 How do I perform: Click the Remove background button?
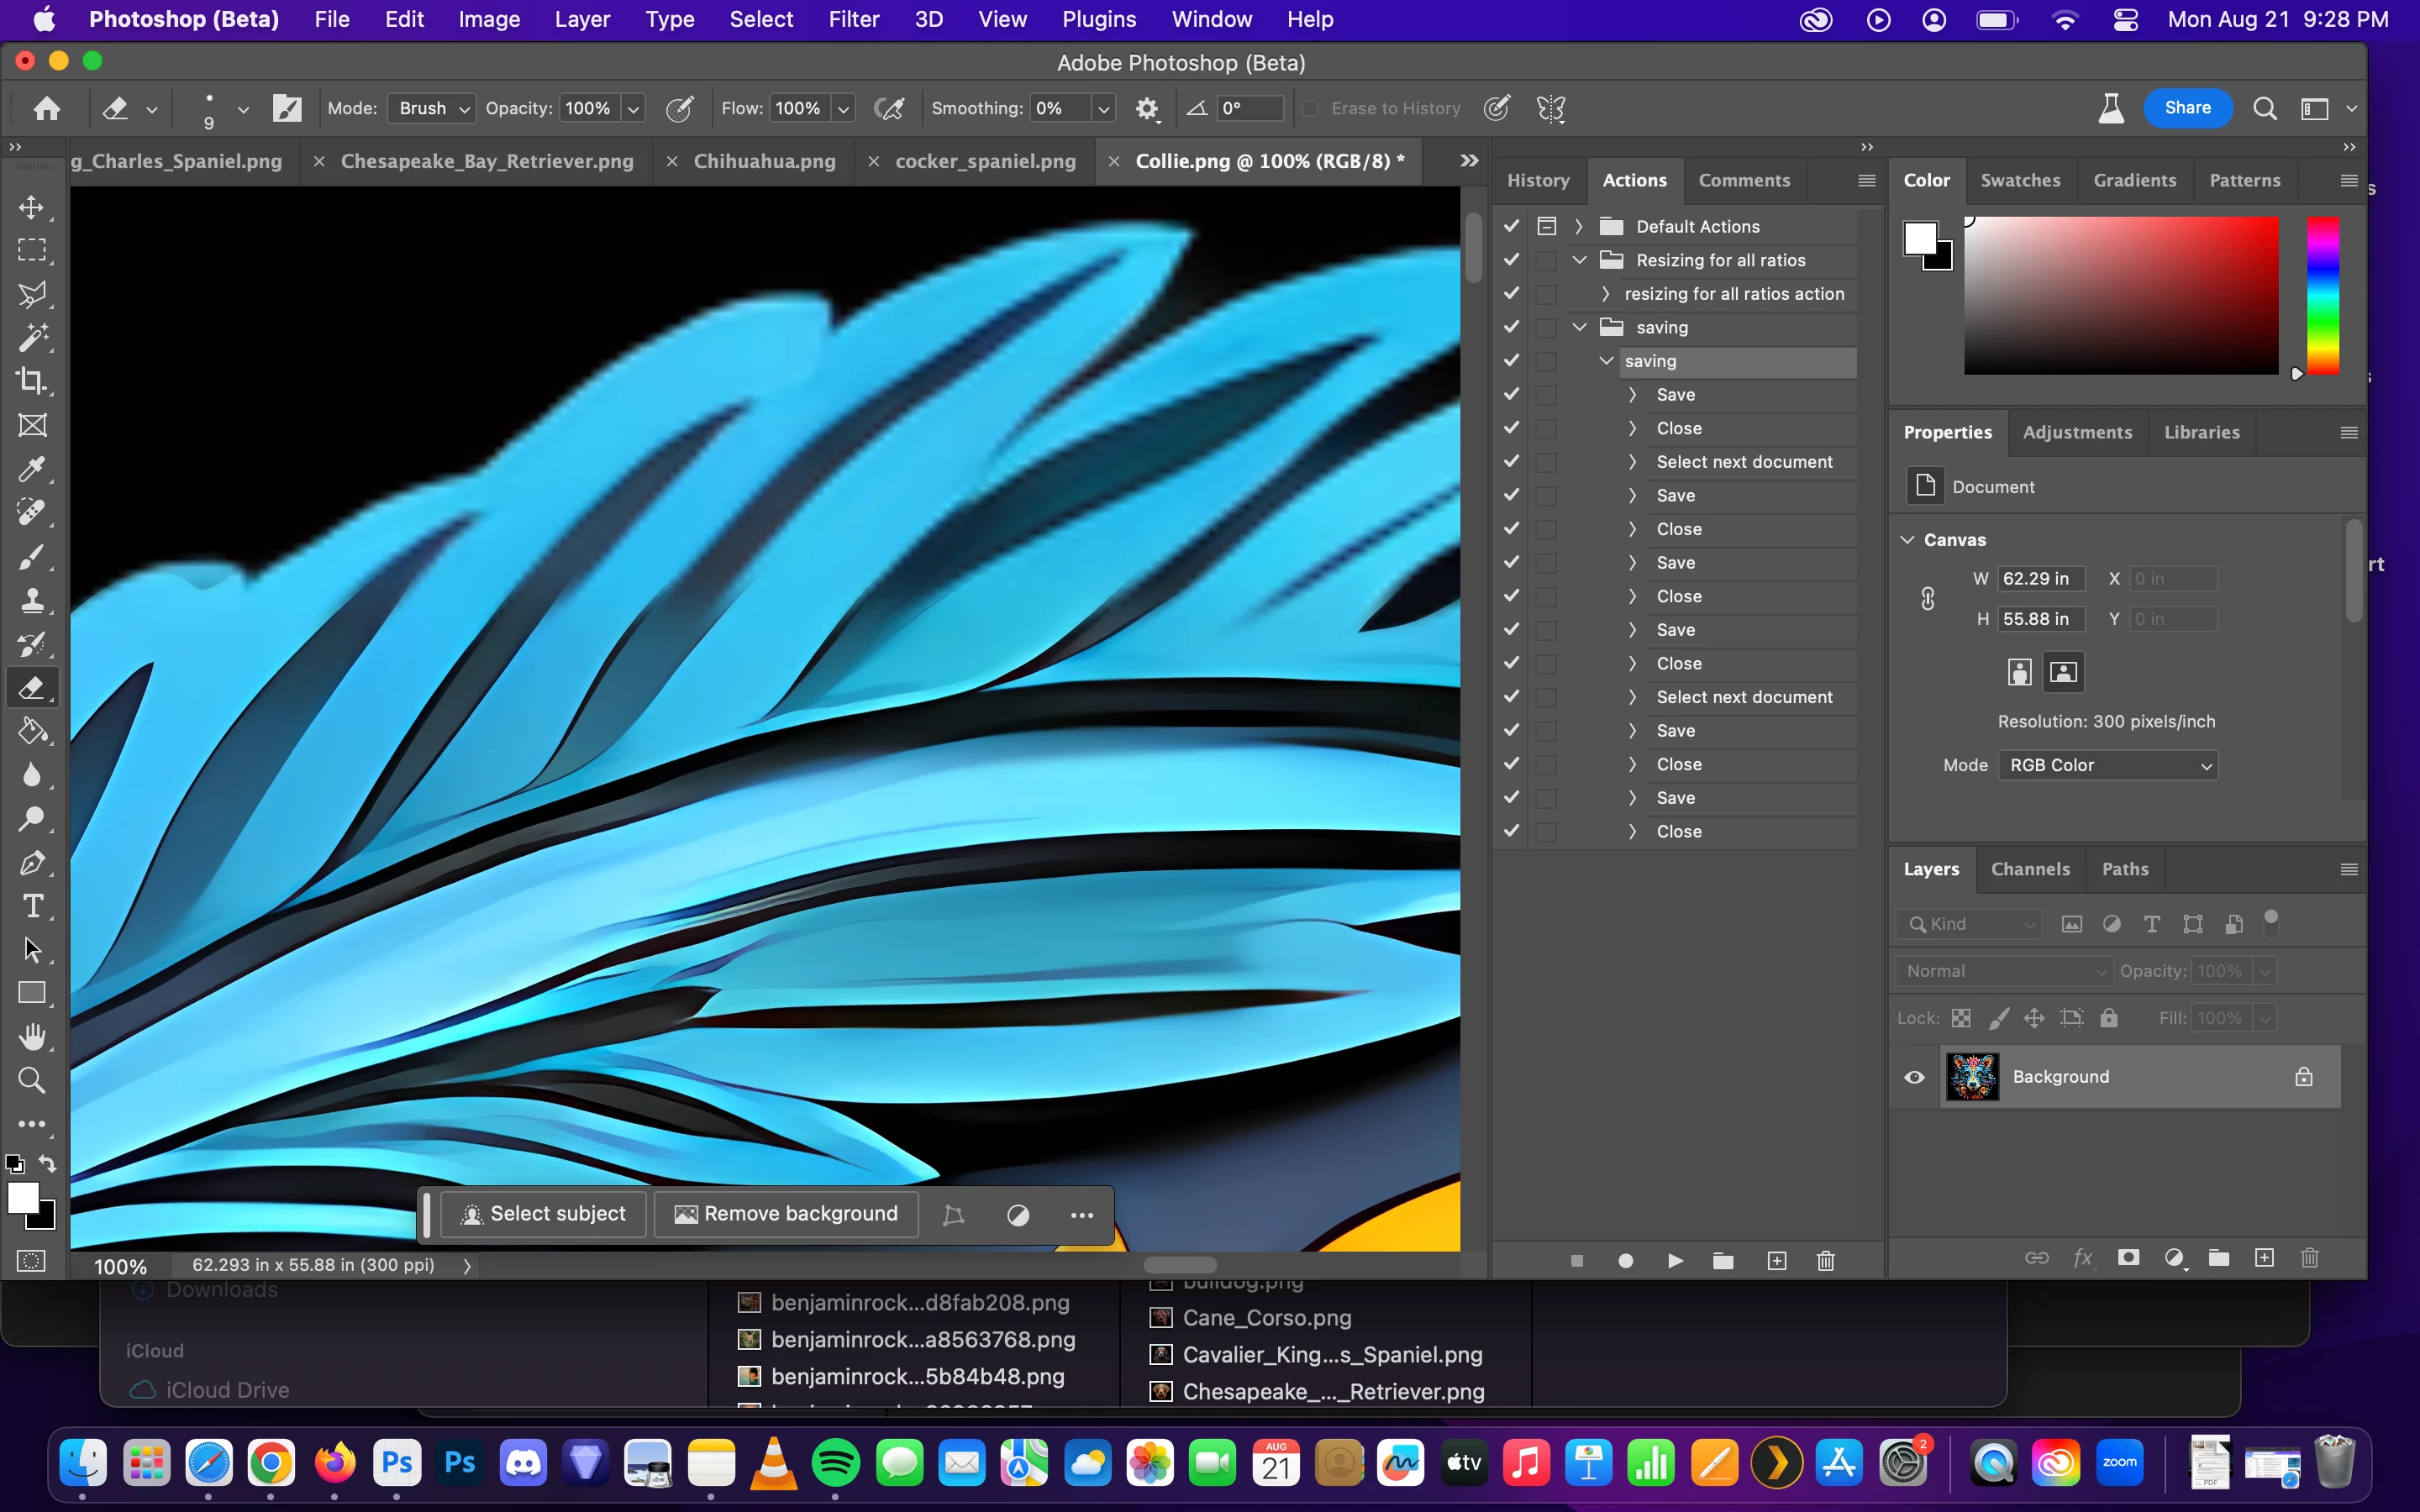pos(786,1214)
